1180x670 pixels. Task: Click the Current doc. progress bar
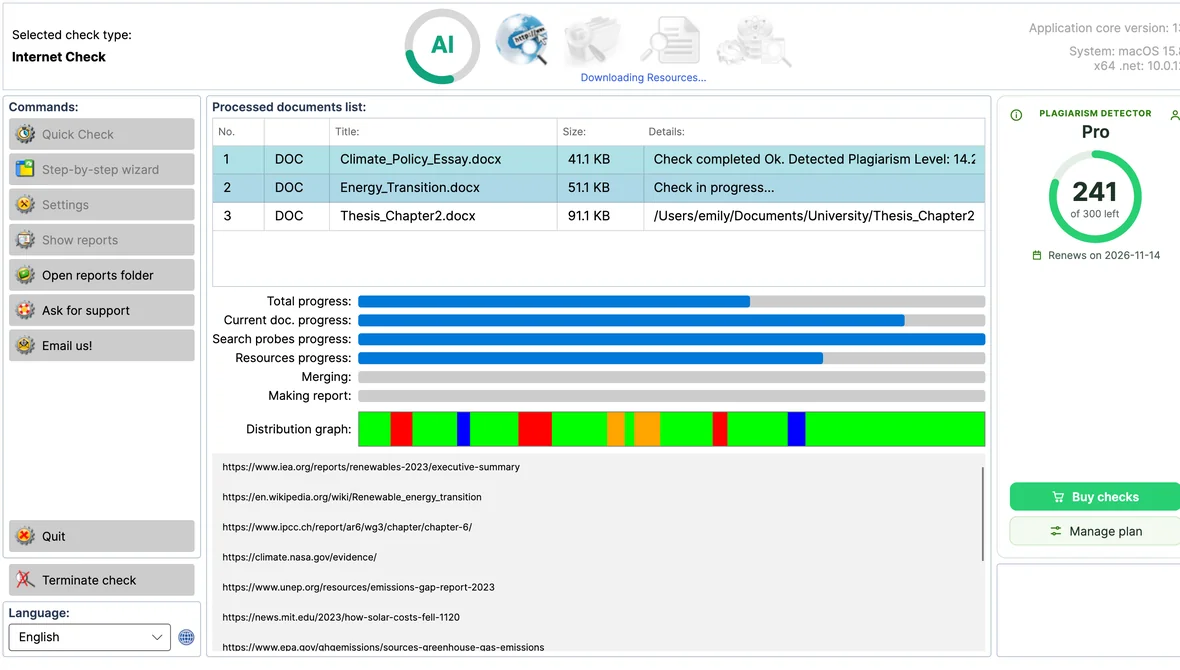[671, 321]
